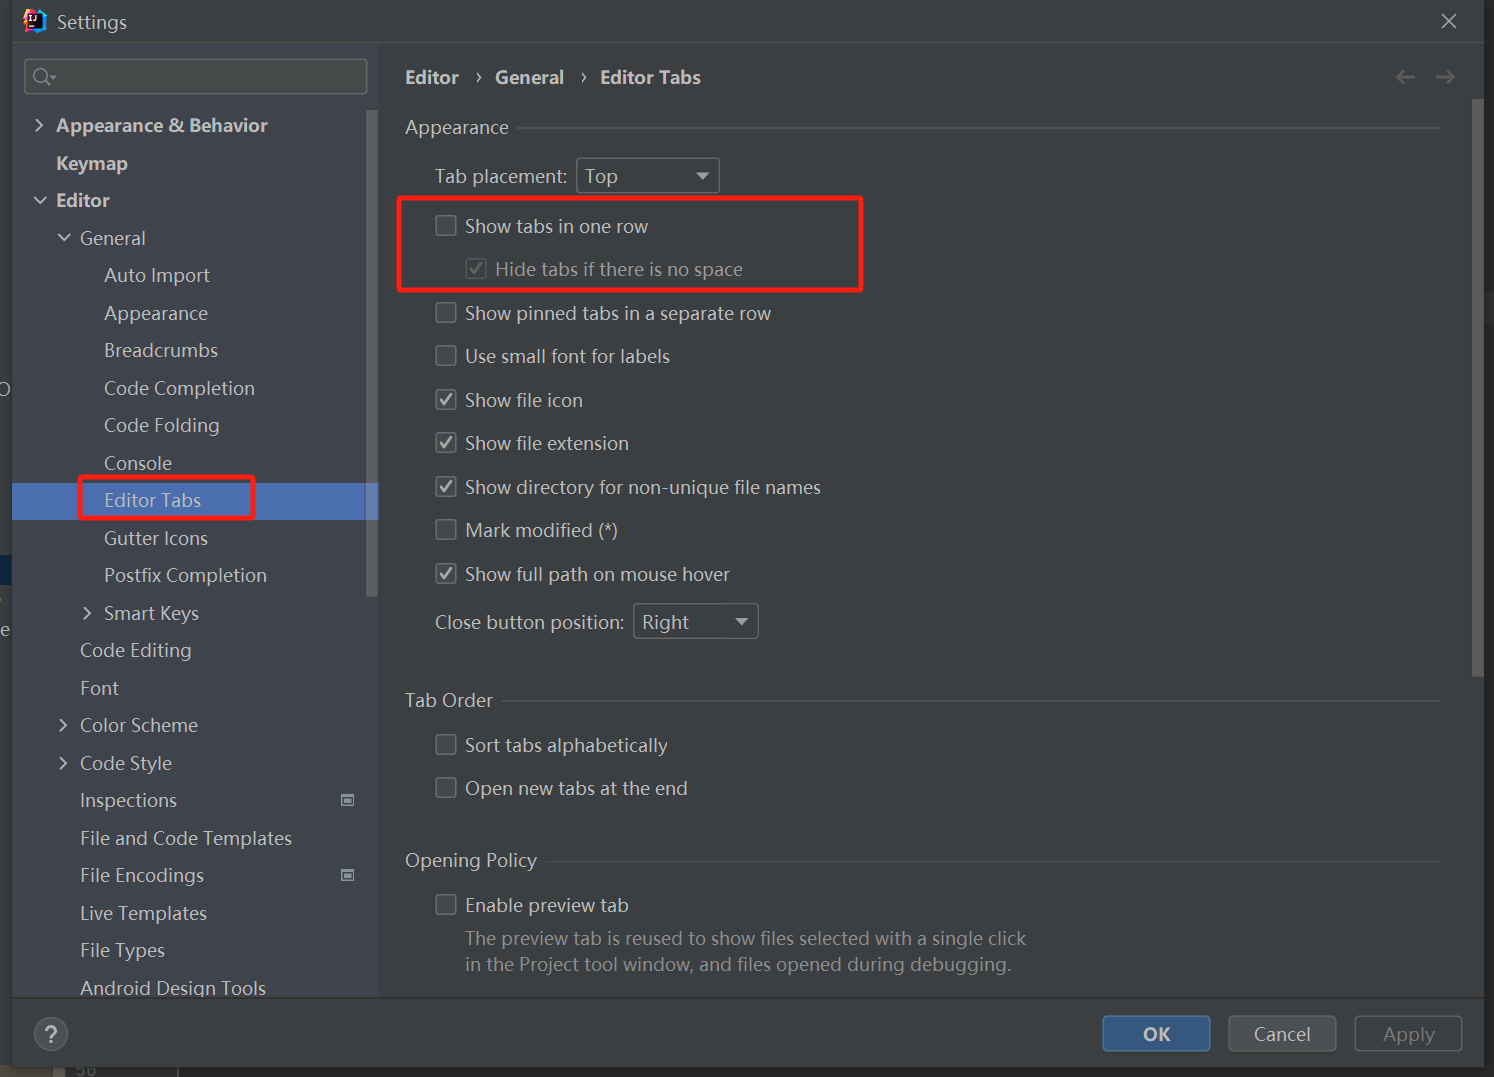Select Font settings page
Viewport: 1494px width, 1077px height.
tap(99, 688)
